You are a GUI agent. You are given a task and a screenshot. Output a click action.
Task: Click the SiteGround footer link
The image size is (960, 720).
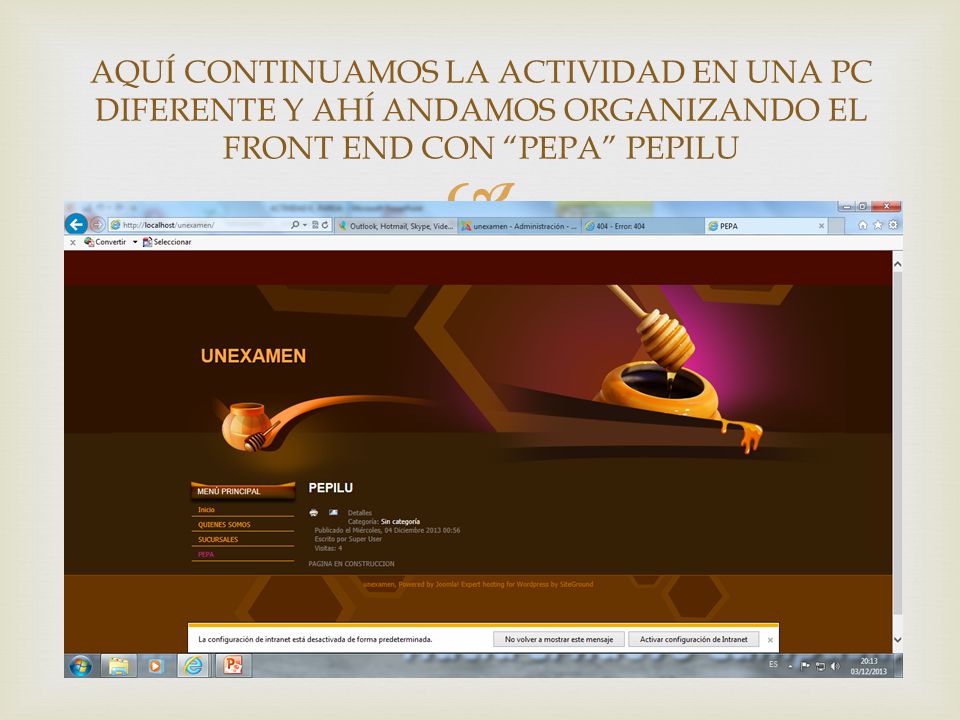[x=576, y=584]
